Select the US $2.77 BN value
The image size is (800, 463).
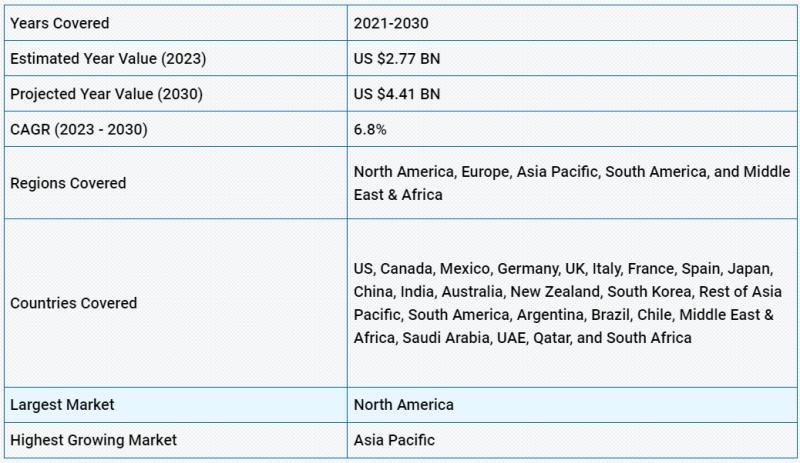point(397,59)
